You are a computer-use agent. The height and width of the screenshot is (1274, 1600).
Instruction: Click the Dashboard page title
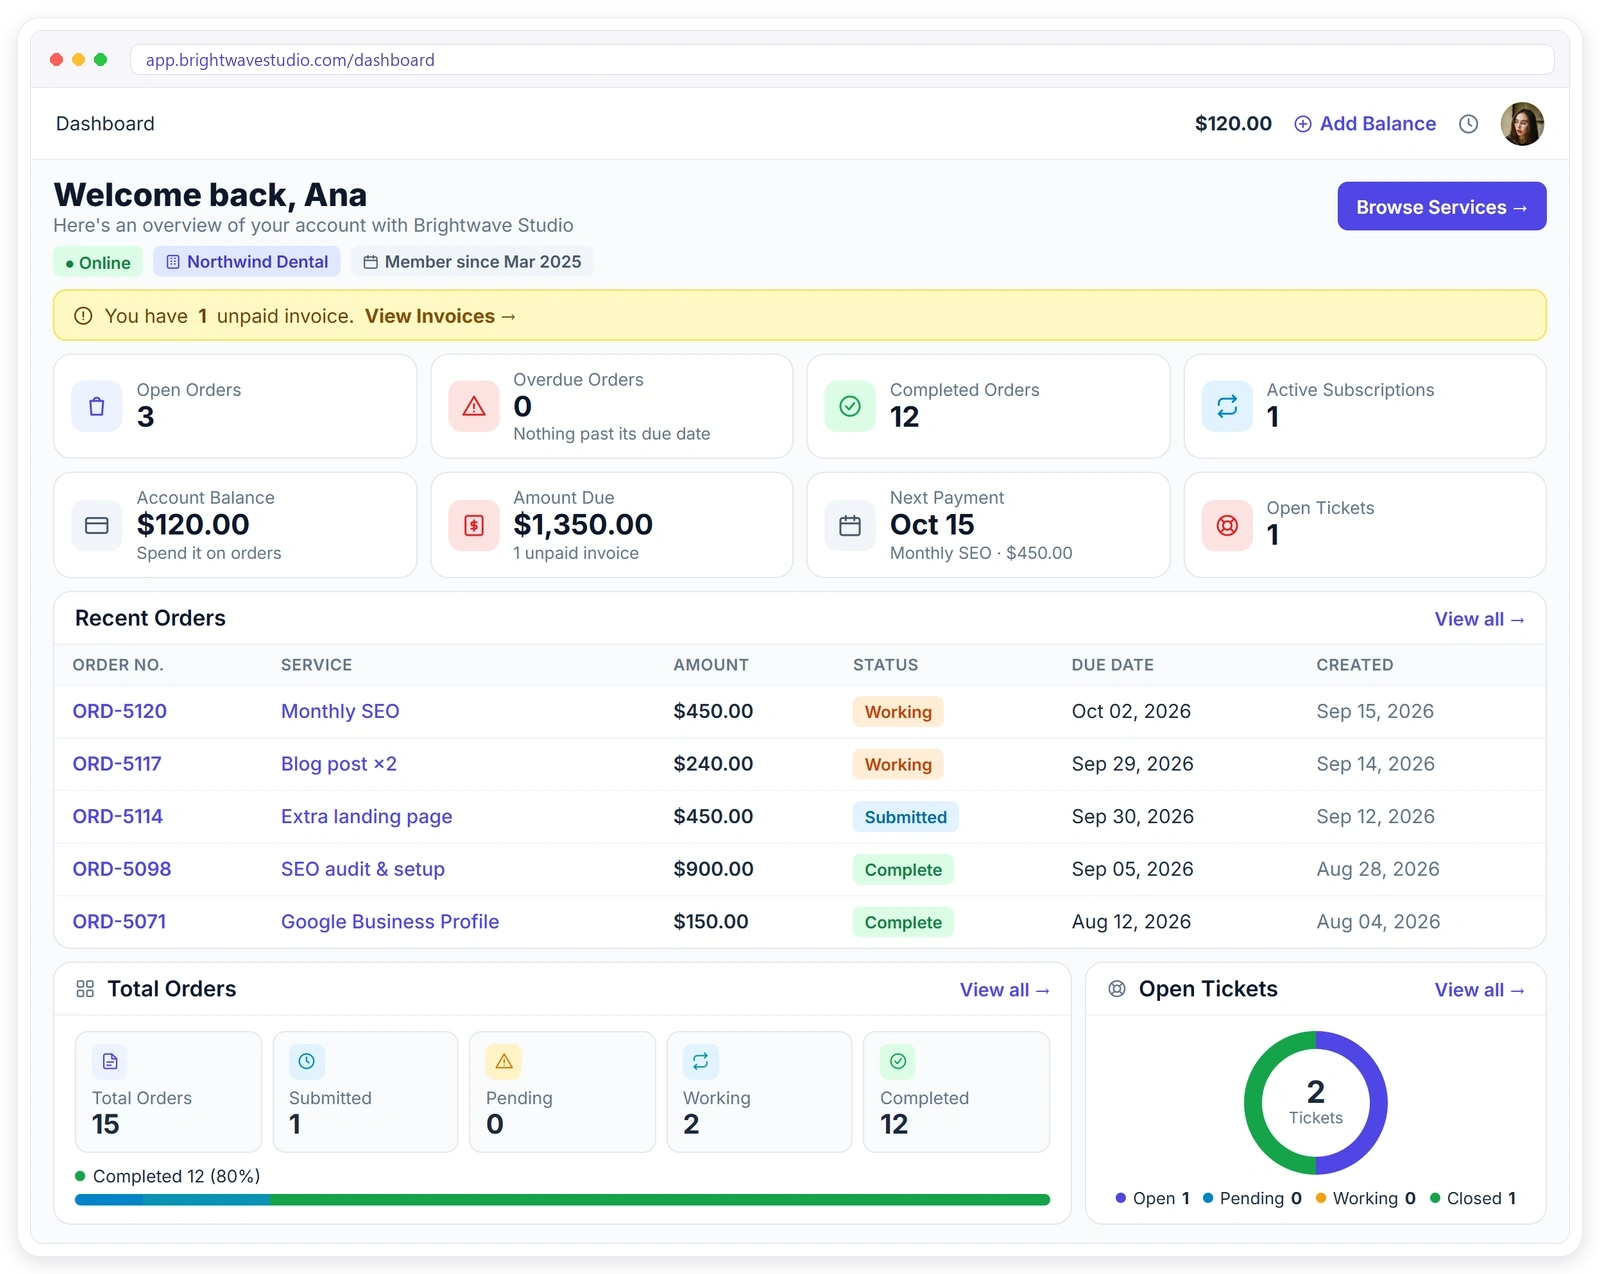tap(105, 124)
